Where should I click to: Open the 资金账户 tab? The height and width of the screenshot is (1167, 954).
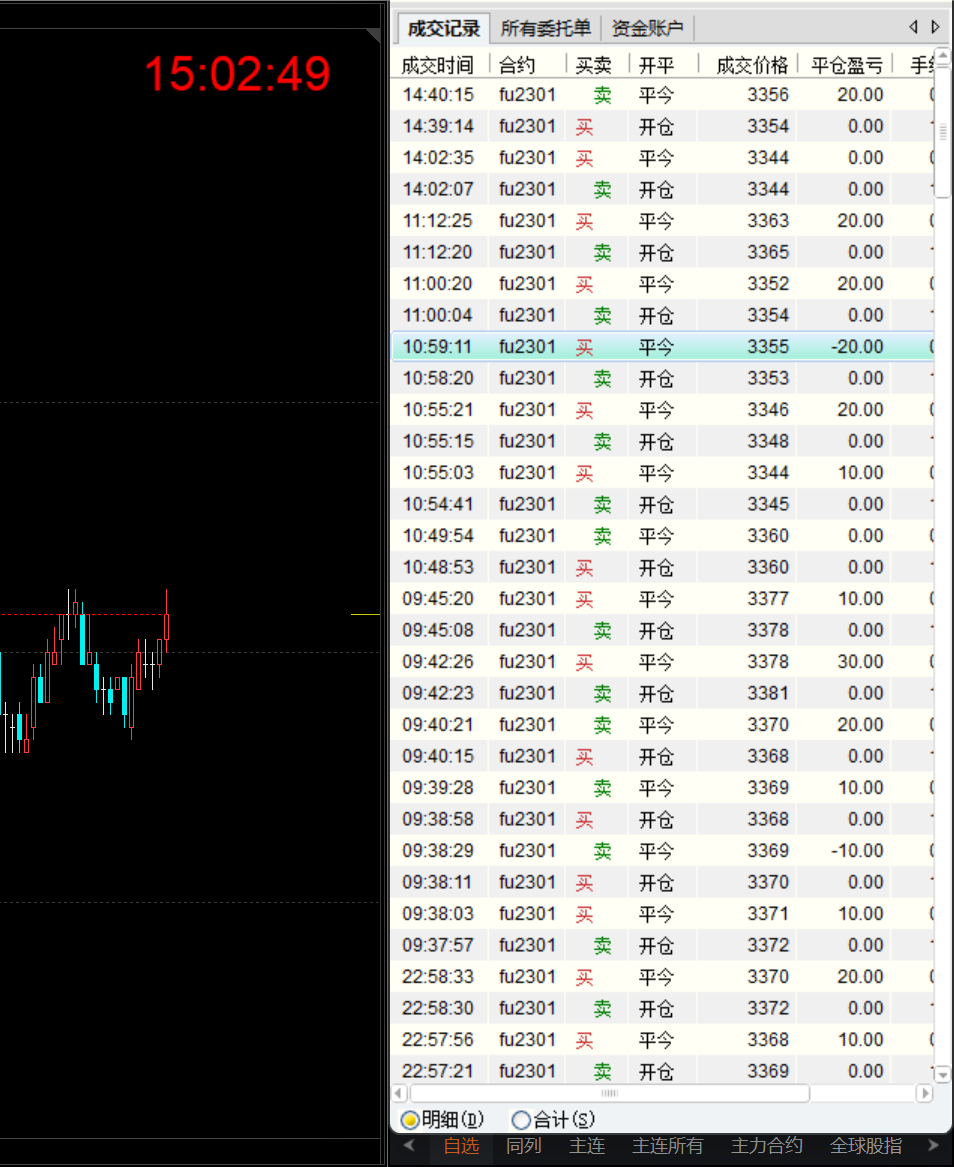(647, 29)
